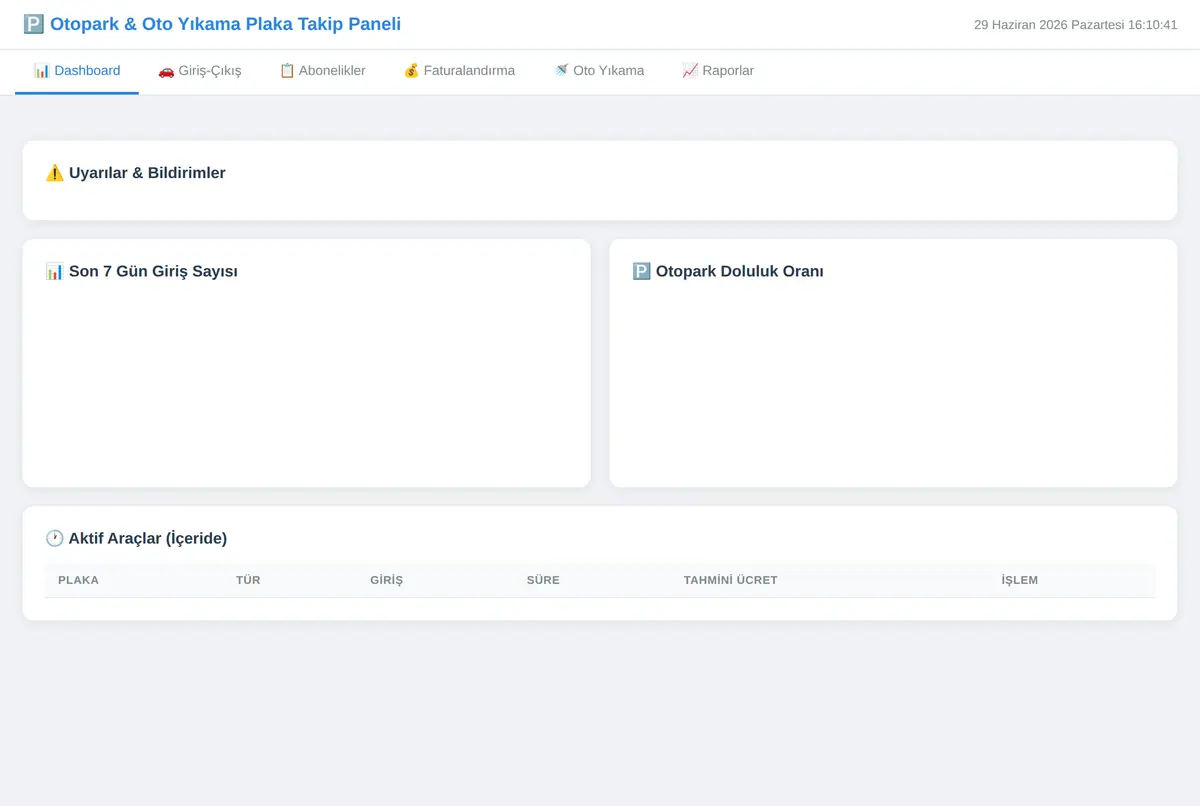
Task: Click the money bag icon on Faturalandırma
Action: tap(411, 71)
